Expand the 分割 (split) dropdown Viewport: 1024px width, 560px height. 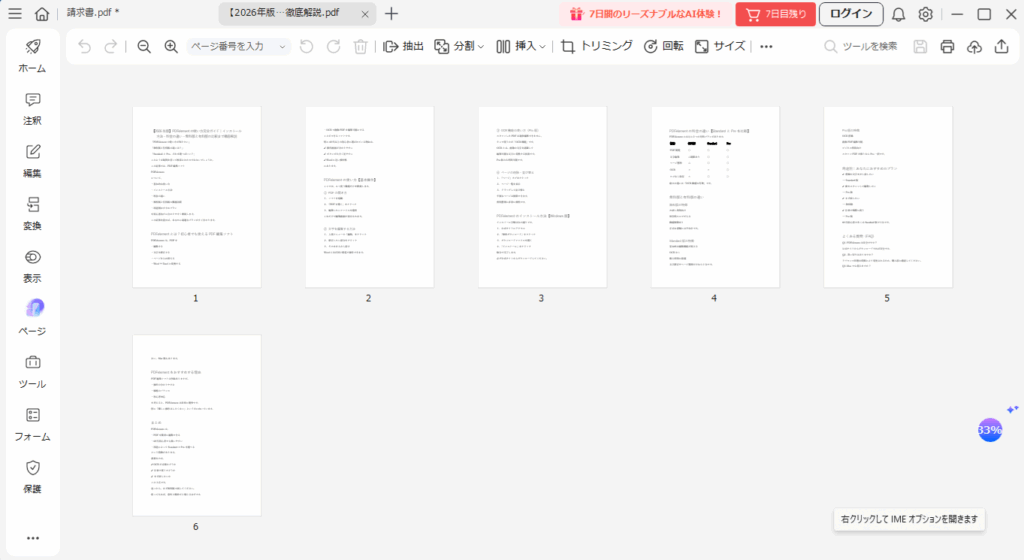point(459,47)
